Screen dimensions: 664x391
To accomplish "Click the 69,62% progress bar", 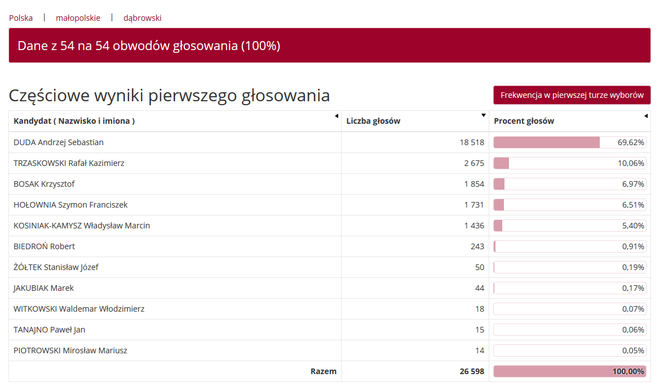I will [x=570, y=142].
